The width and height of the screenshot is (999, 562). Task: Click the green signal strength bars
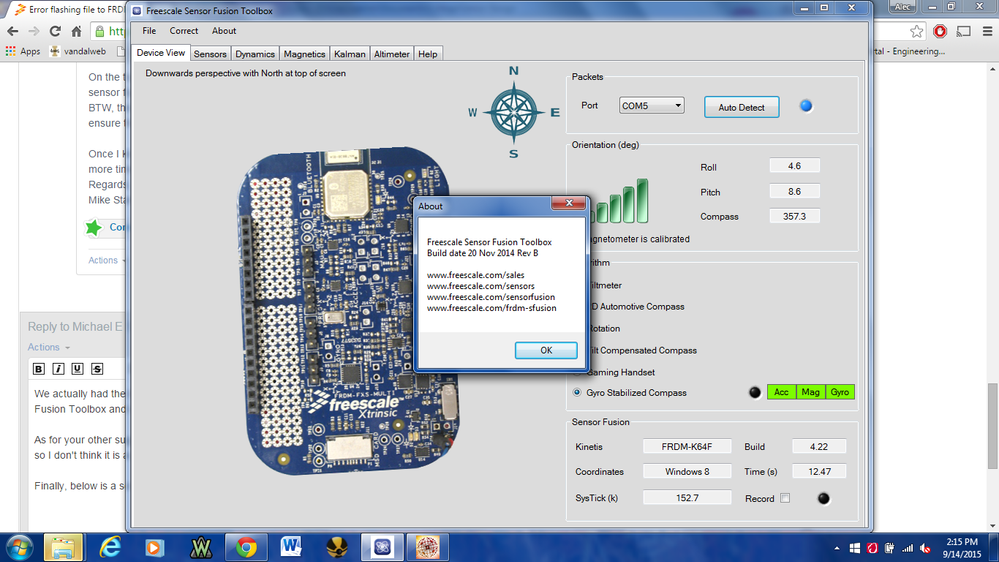click(619, 201)
